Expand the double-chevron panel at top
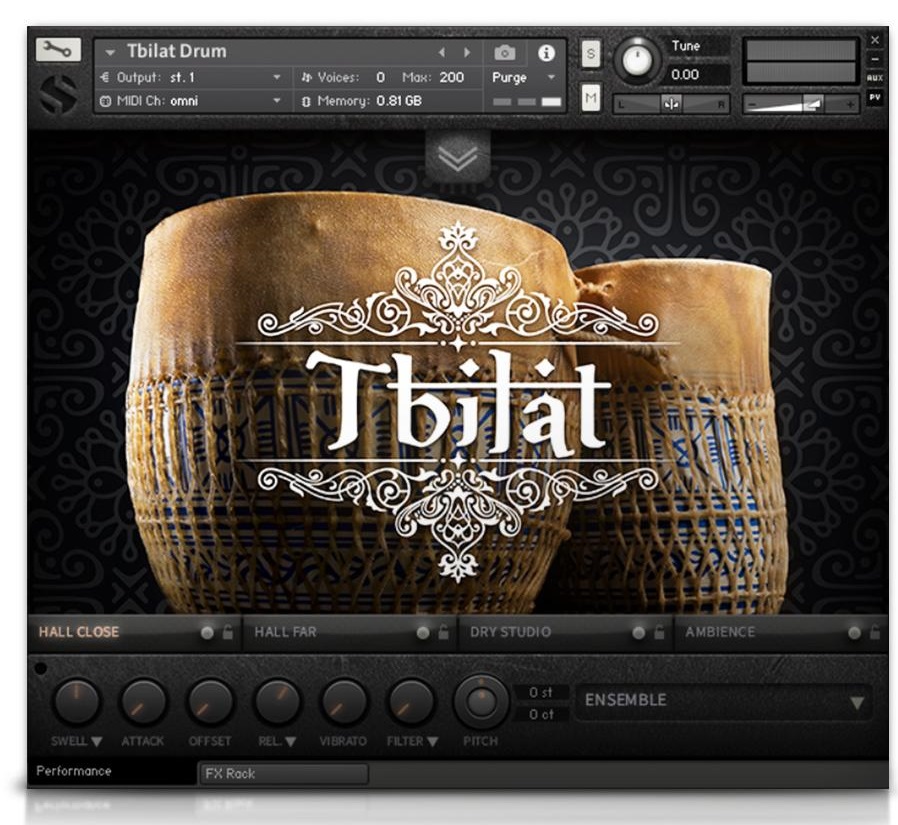 coord(458,156)
